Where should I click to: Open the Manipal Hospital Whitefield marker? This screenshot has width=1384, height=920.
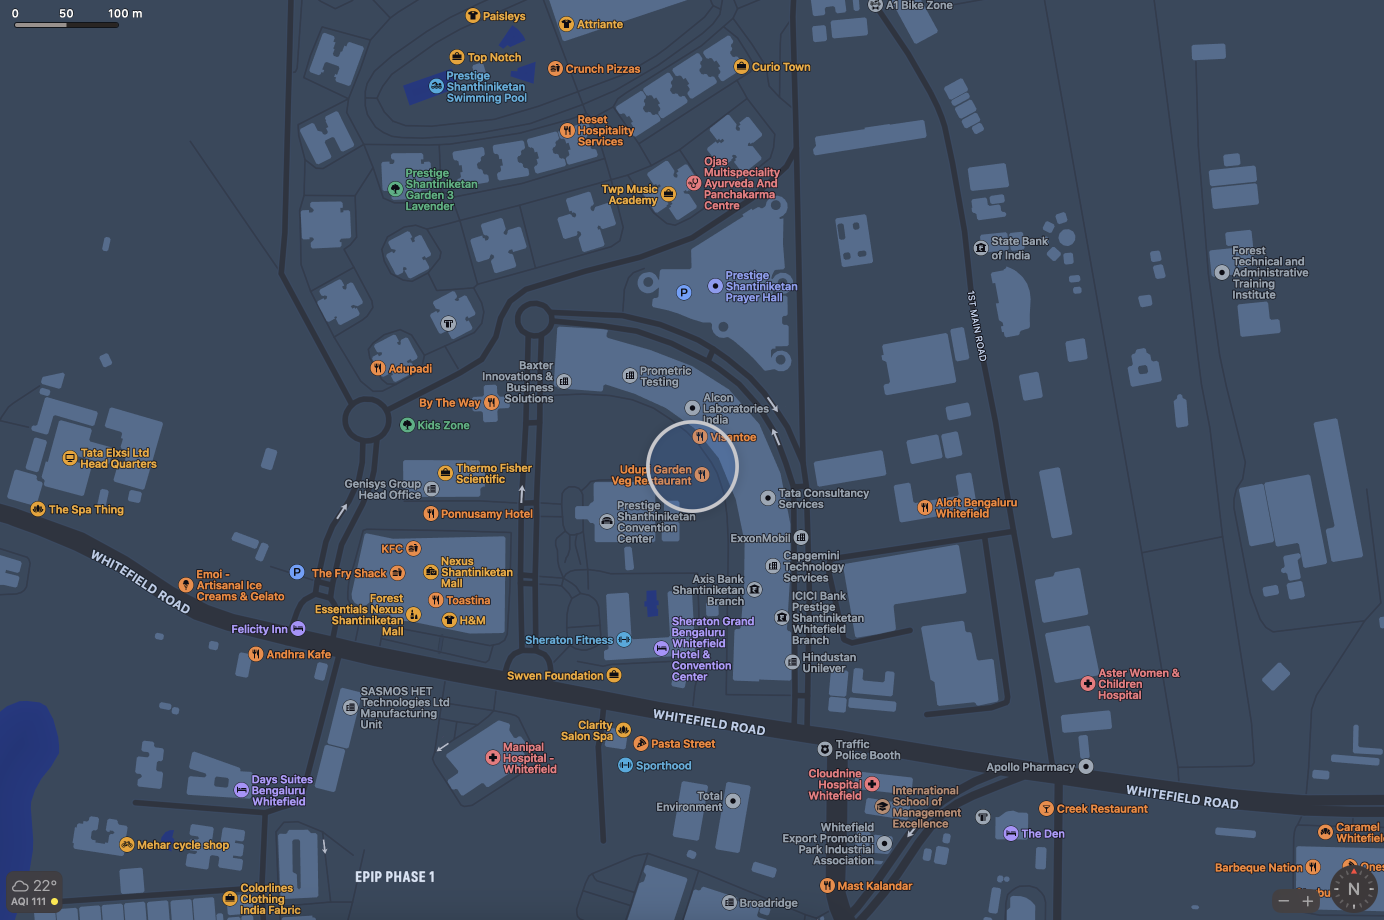coord(493,758)
